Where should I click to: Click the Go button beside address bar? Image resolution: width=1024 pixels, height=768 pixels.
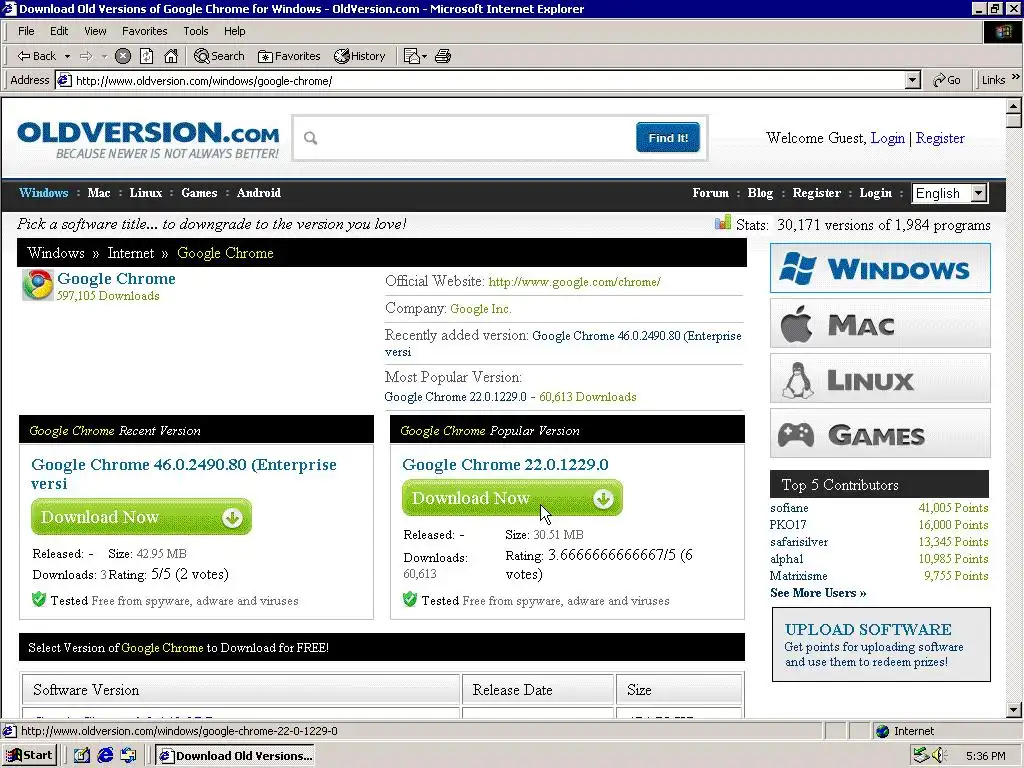point(947,80)
